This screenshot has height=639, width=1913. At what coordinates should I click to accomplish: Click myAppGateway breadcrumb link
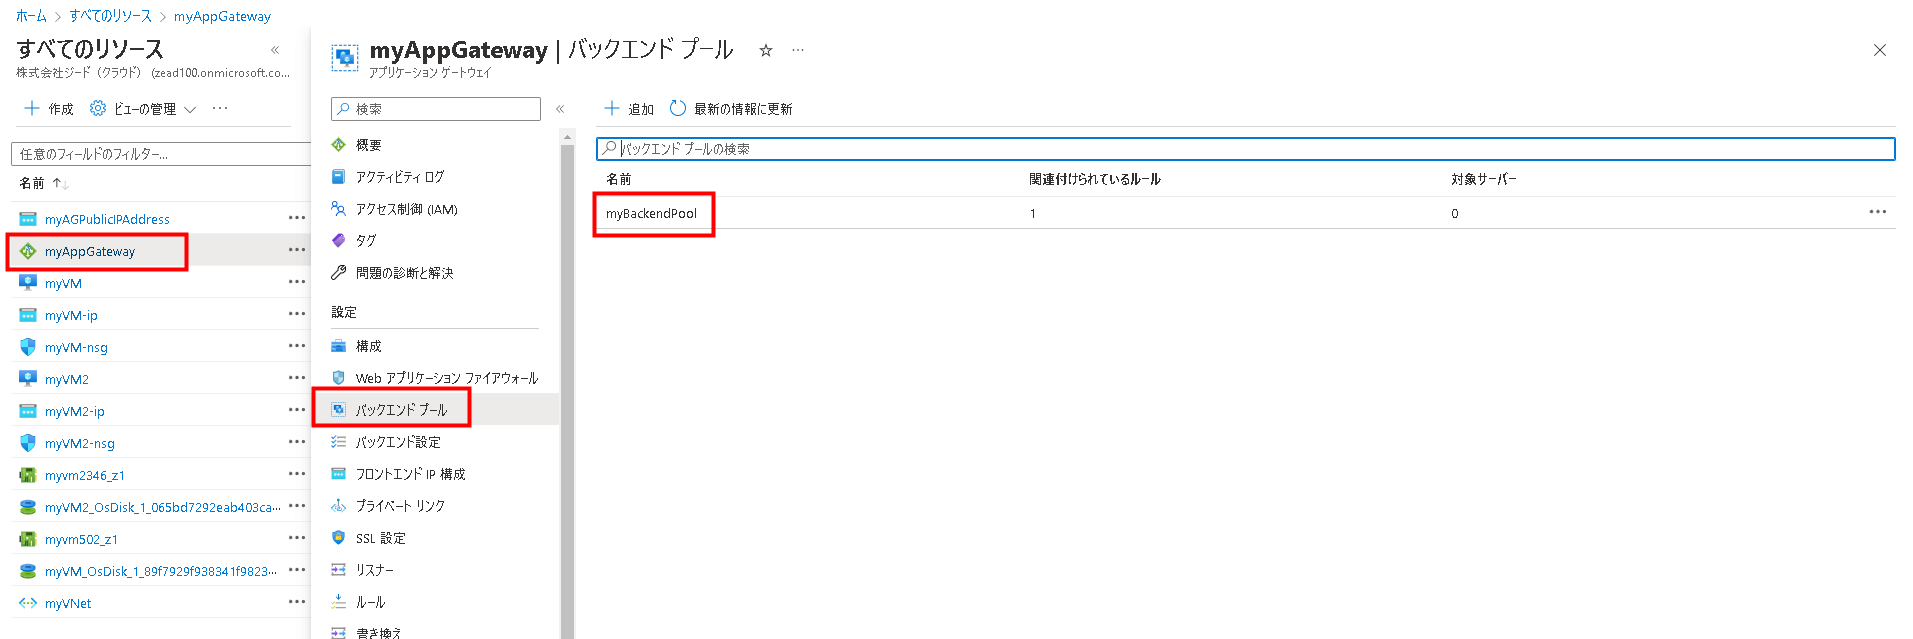[222, 16]
